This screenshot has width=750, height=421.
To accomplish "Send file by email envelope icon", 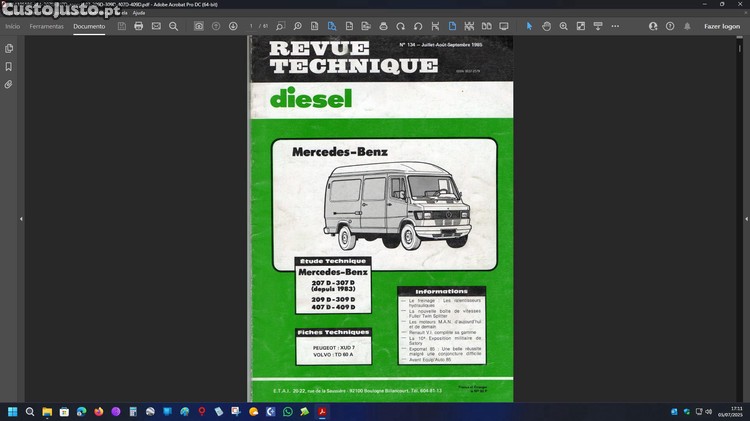I will coord(156,26).
